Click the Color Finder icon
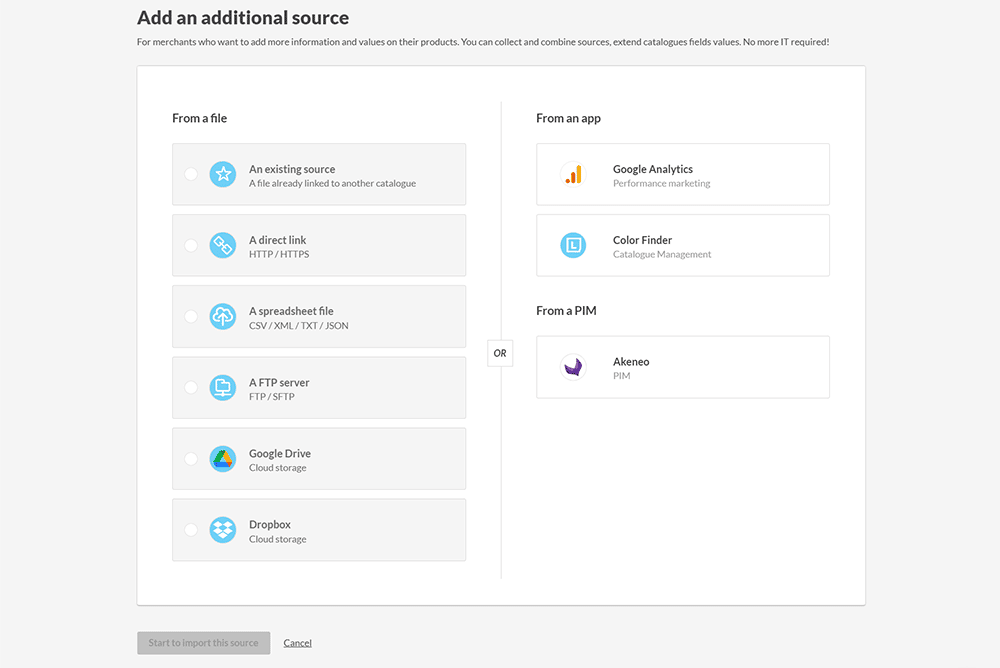Image resolution: width=1000 pixels, height=668 pixels. click(x=573, y=245)
